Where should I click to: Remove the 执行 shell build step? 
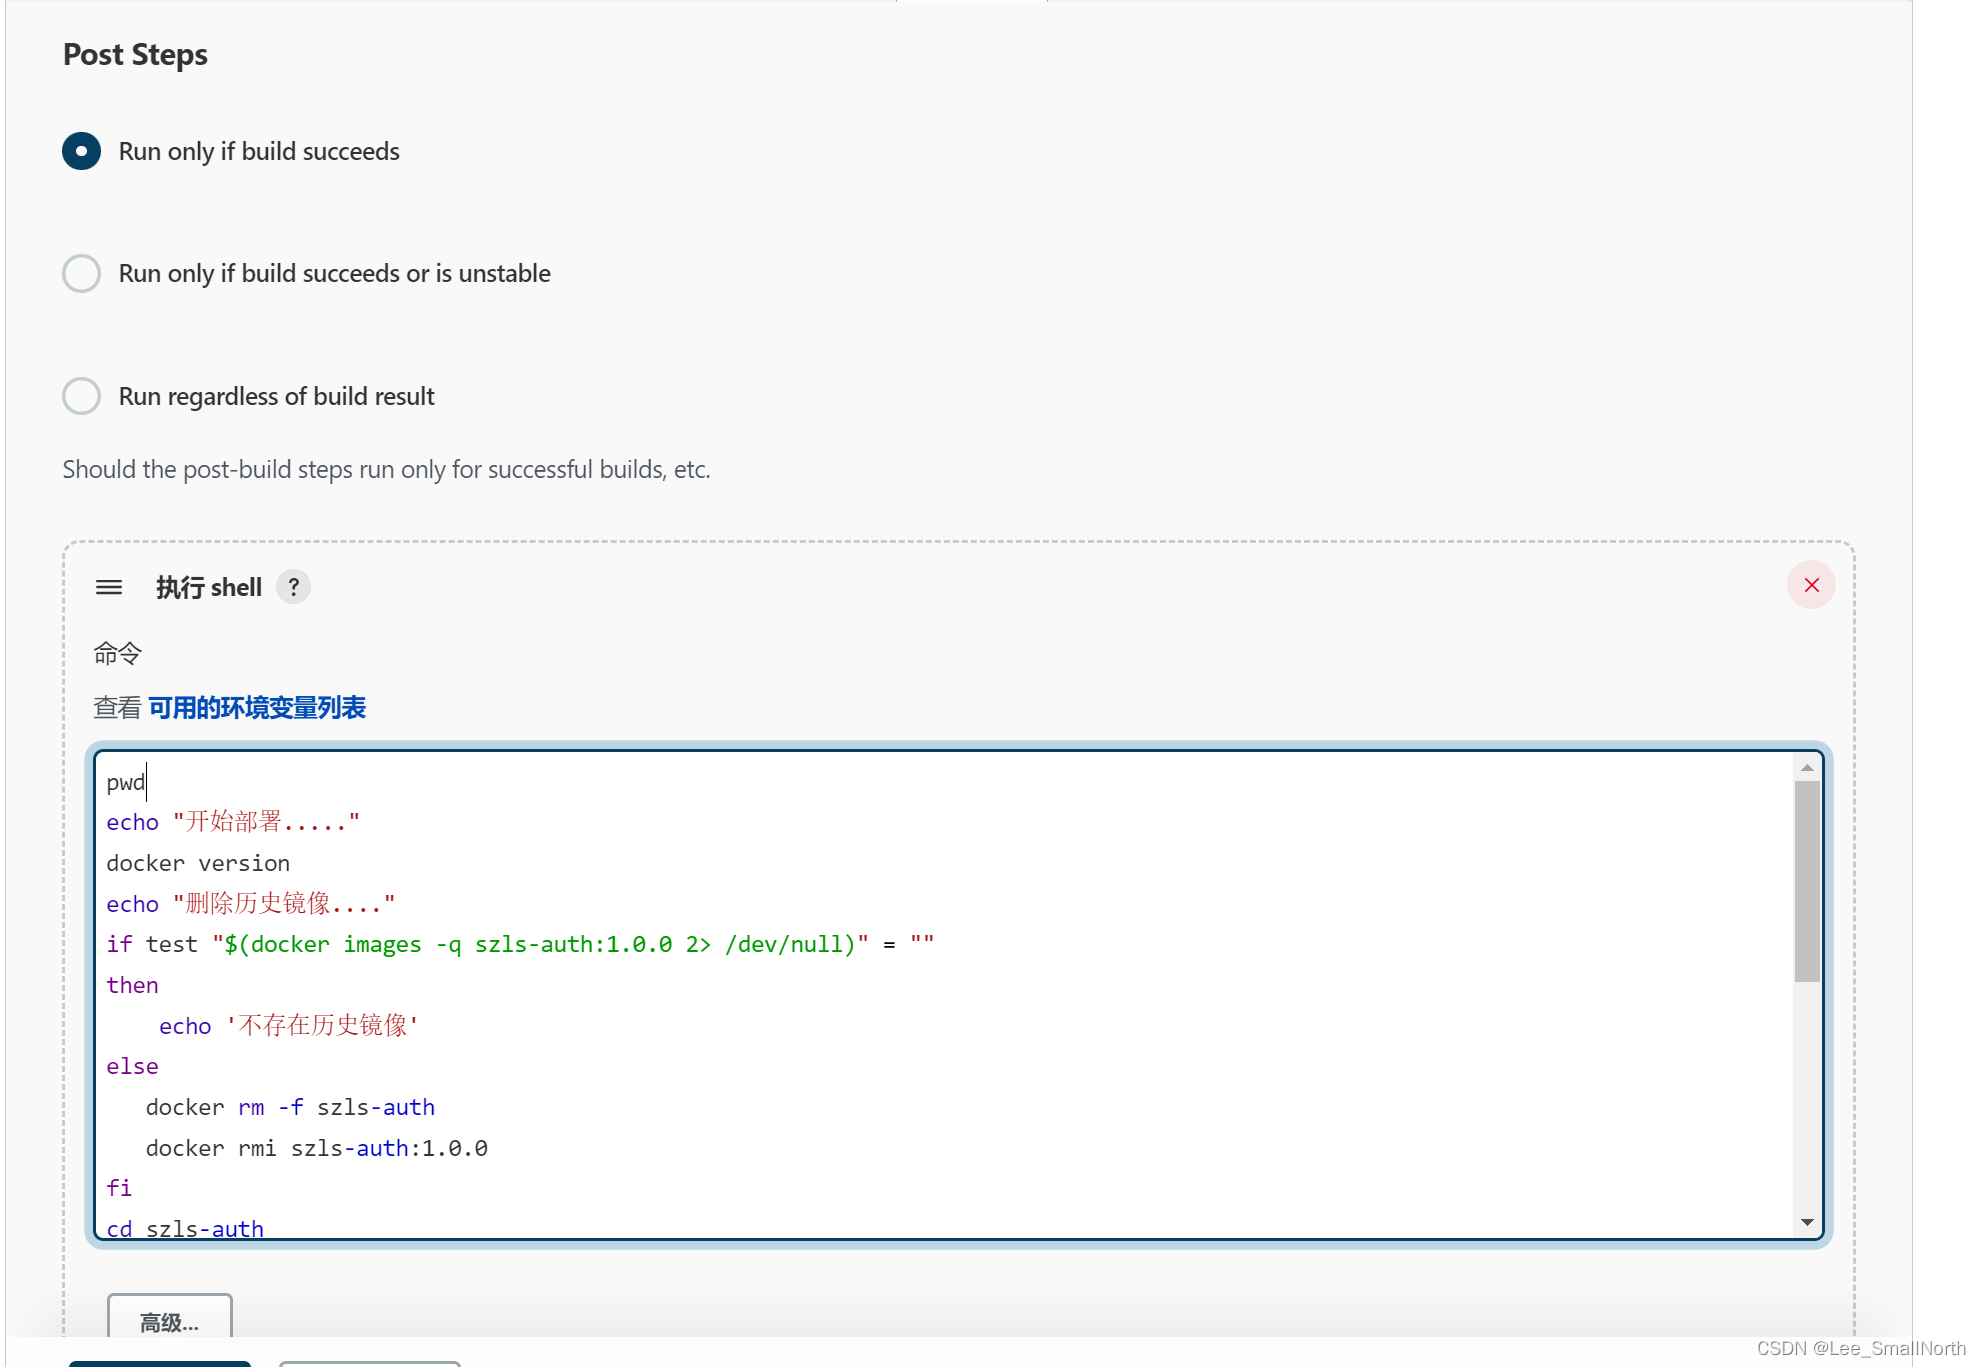(1811, 585)
